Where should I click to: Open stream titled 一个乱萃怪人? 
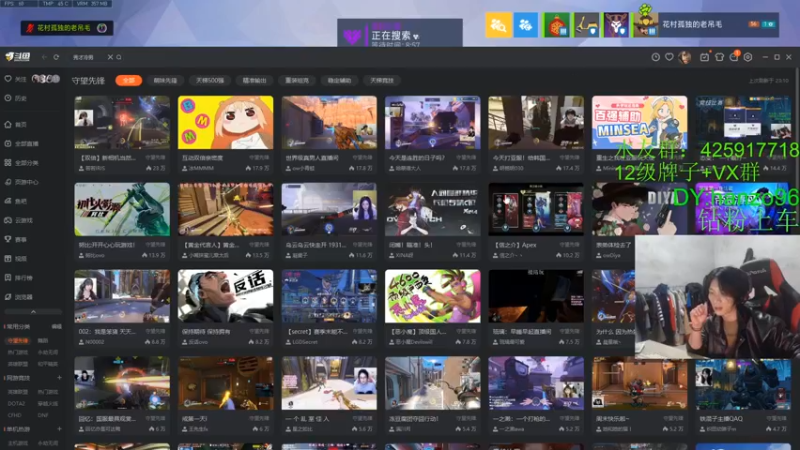pos(308,419)
